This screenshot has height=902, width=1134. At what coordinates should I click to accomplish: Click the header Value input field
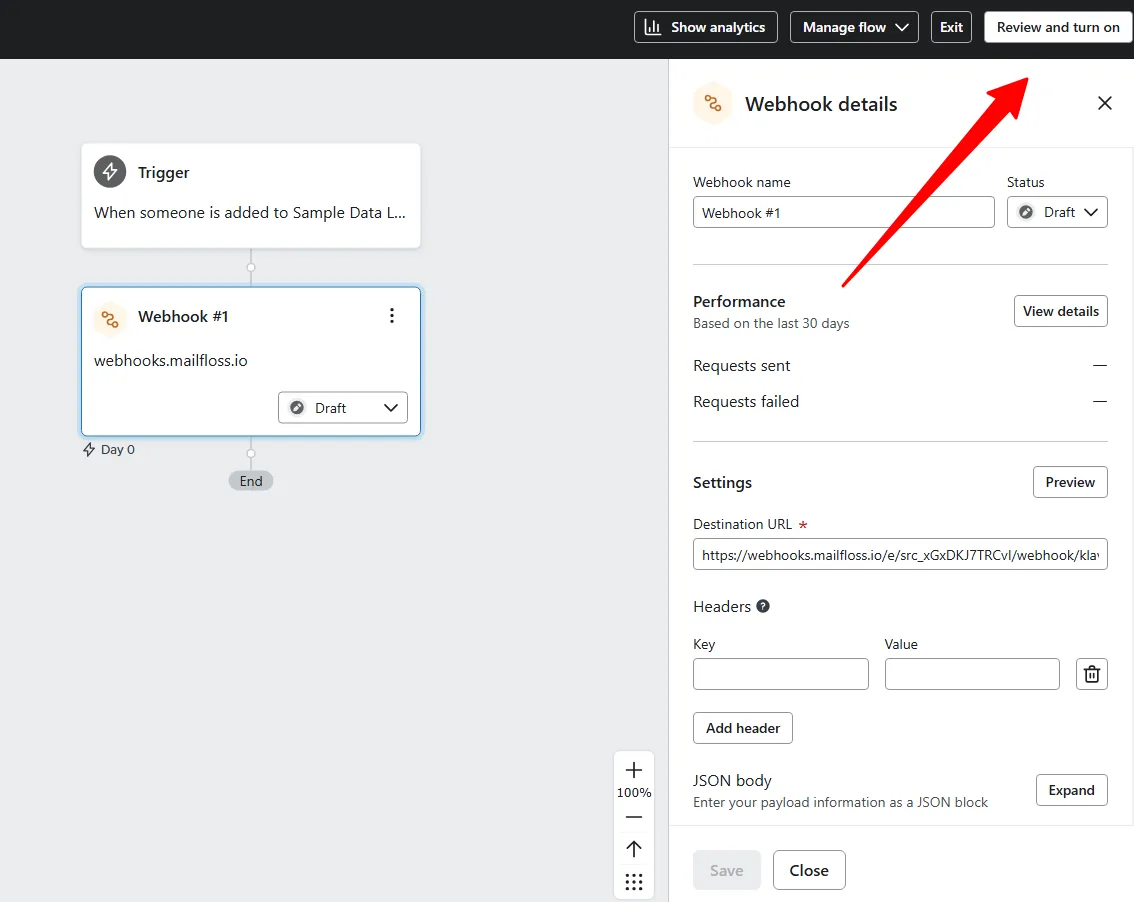(x=972, y=674)
